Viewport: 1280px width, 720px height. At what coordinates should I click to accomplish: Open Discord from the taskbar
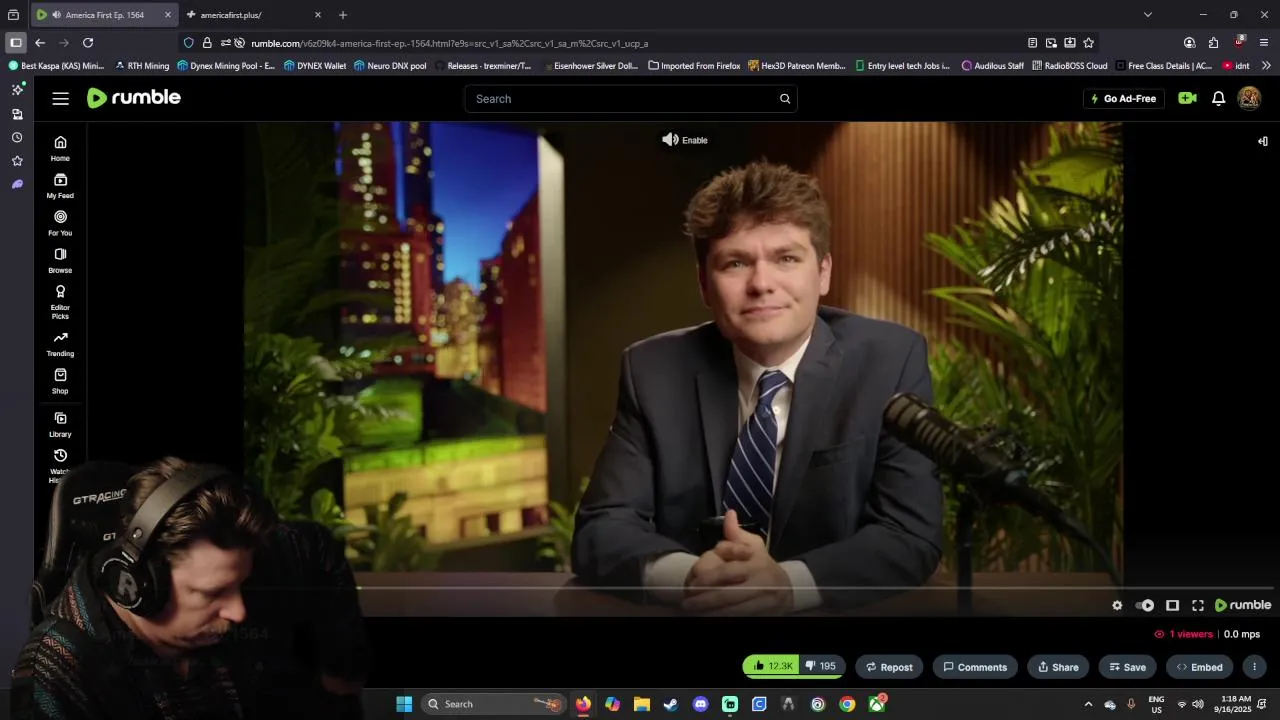click(700, 704)
